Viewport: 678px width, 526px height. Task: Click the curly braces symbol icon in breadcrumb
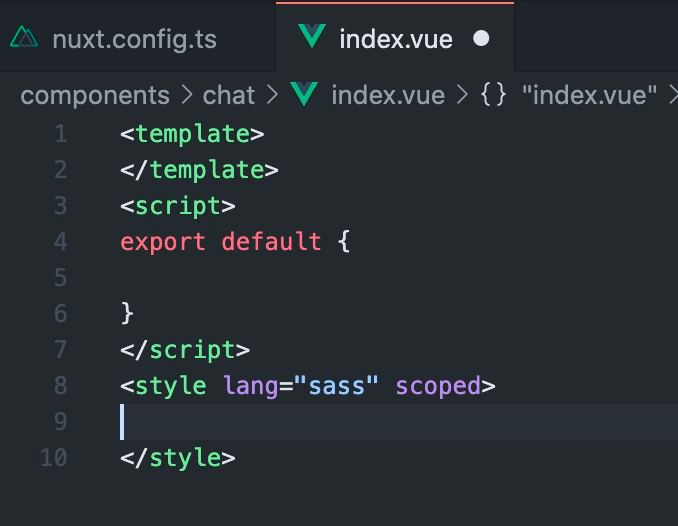[x=493, y=95]
